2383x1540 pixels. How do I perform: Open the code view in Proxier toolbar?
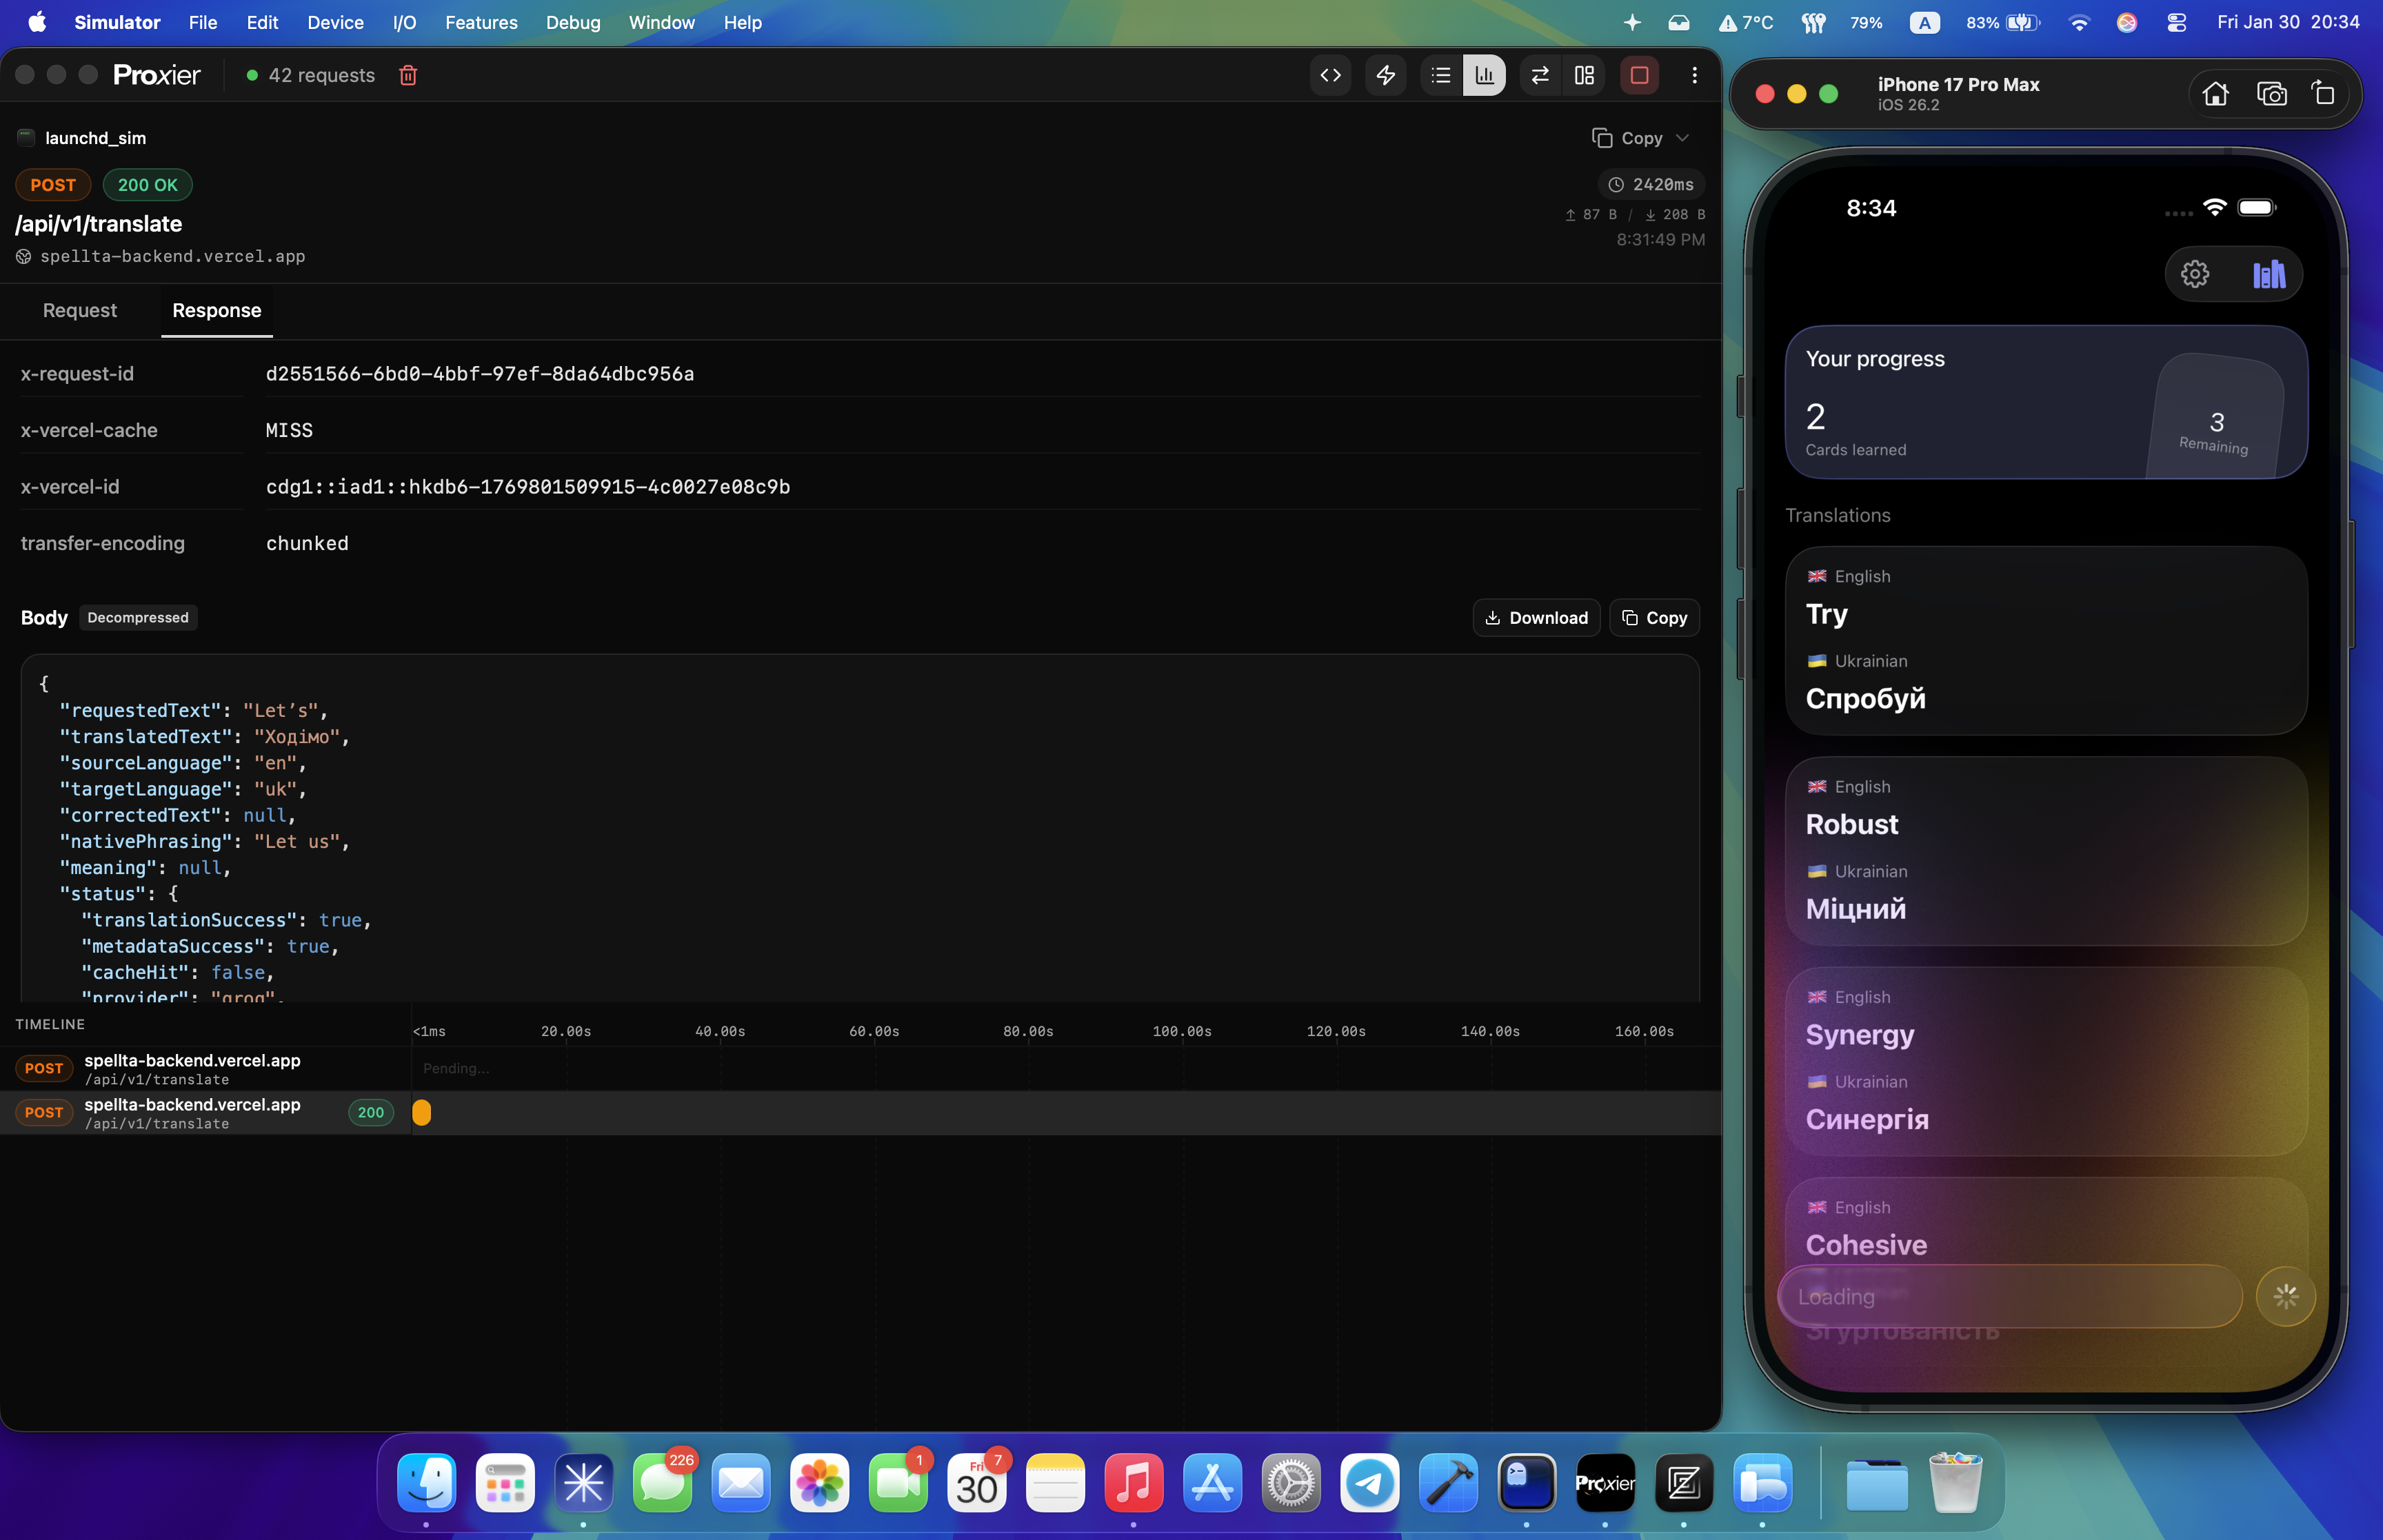[x=1330, y=75]
